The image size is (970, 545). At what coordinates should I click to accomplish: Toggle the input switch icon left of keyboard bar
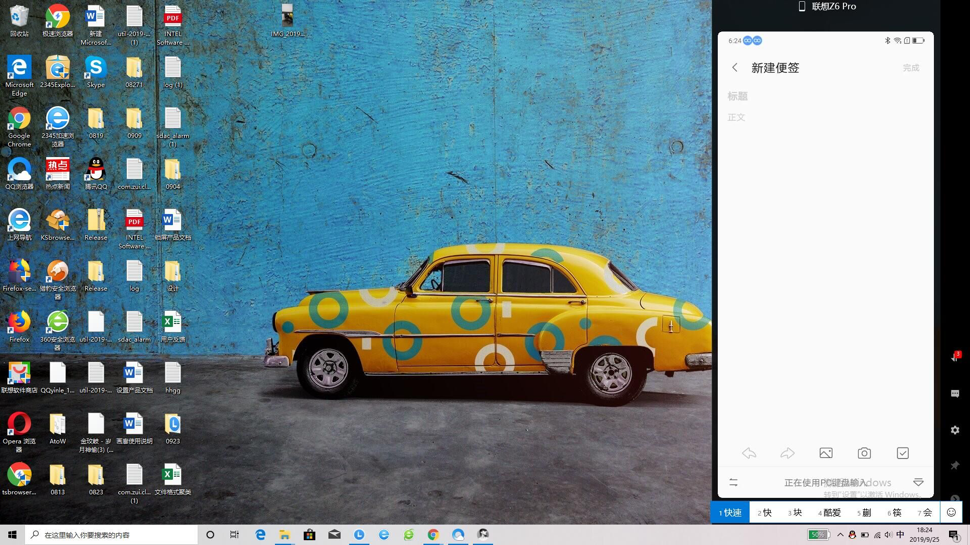[733, 483]
